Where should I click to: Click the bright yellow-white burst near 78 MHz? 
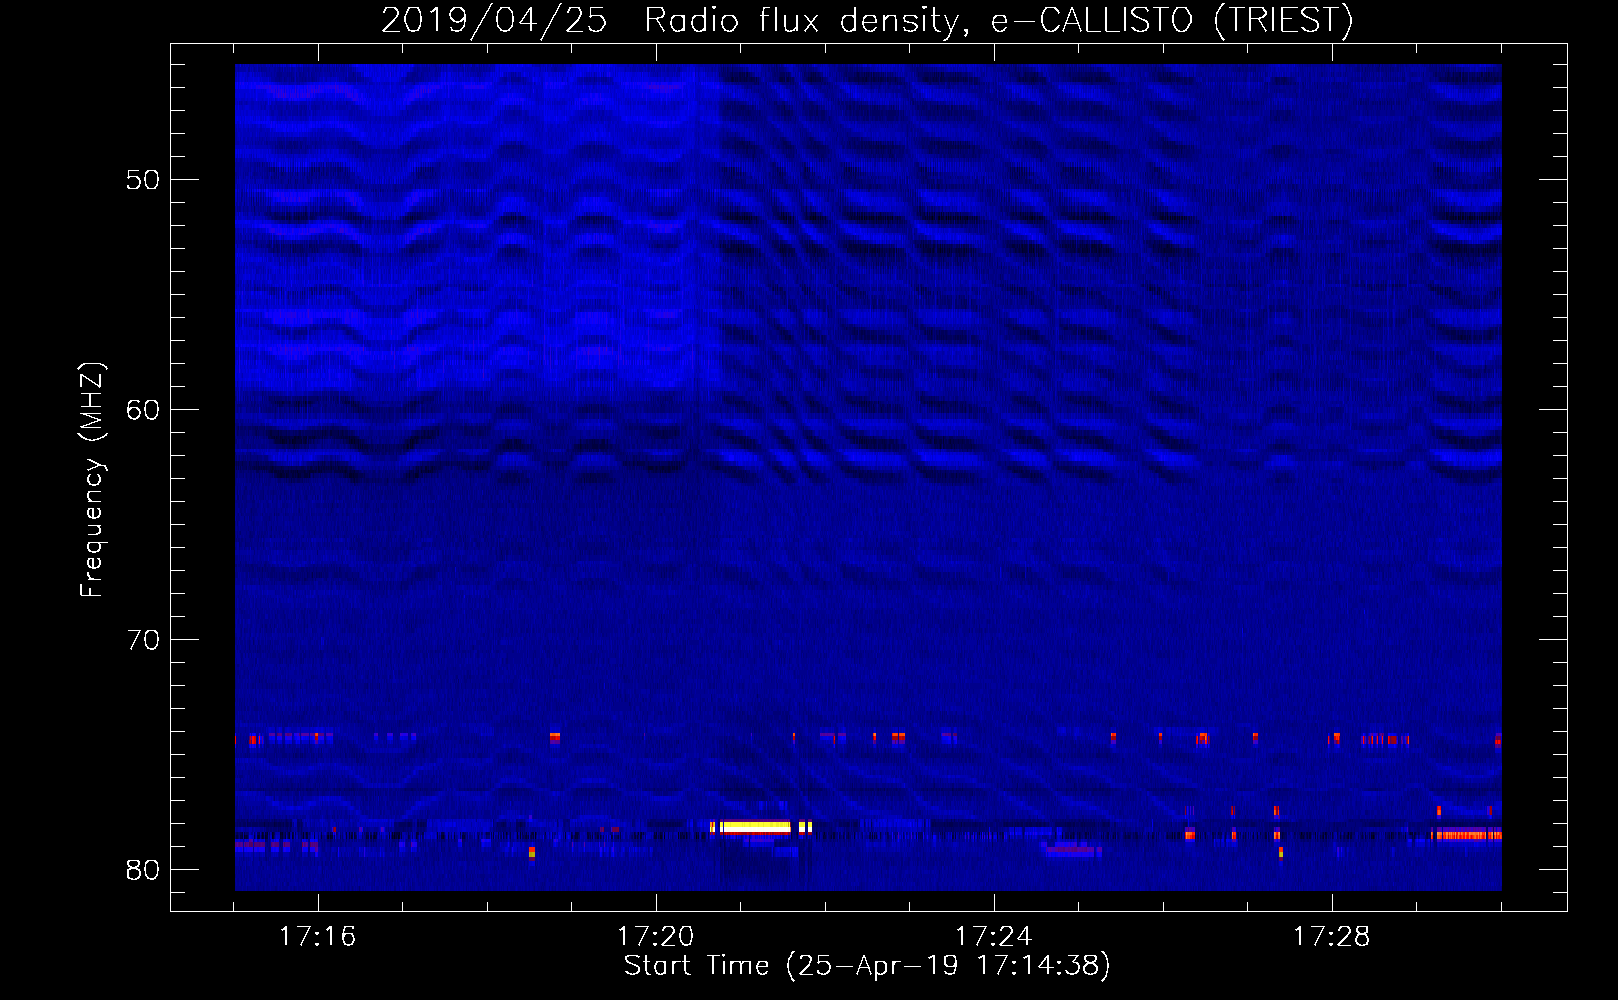756,827
